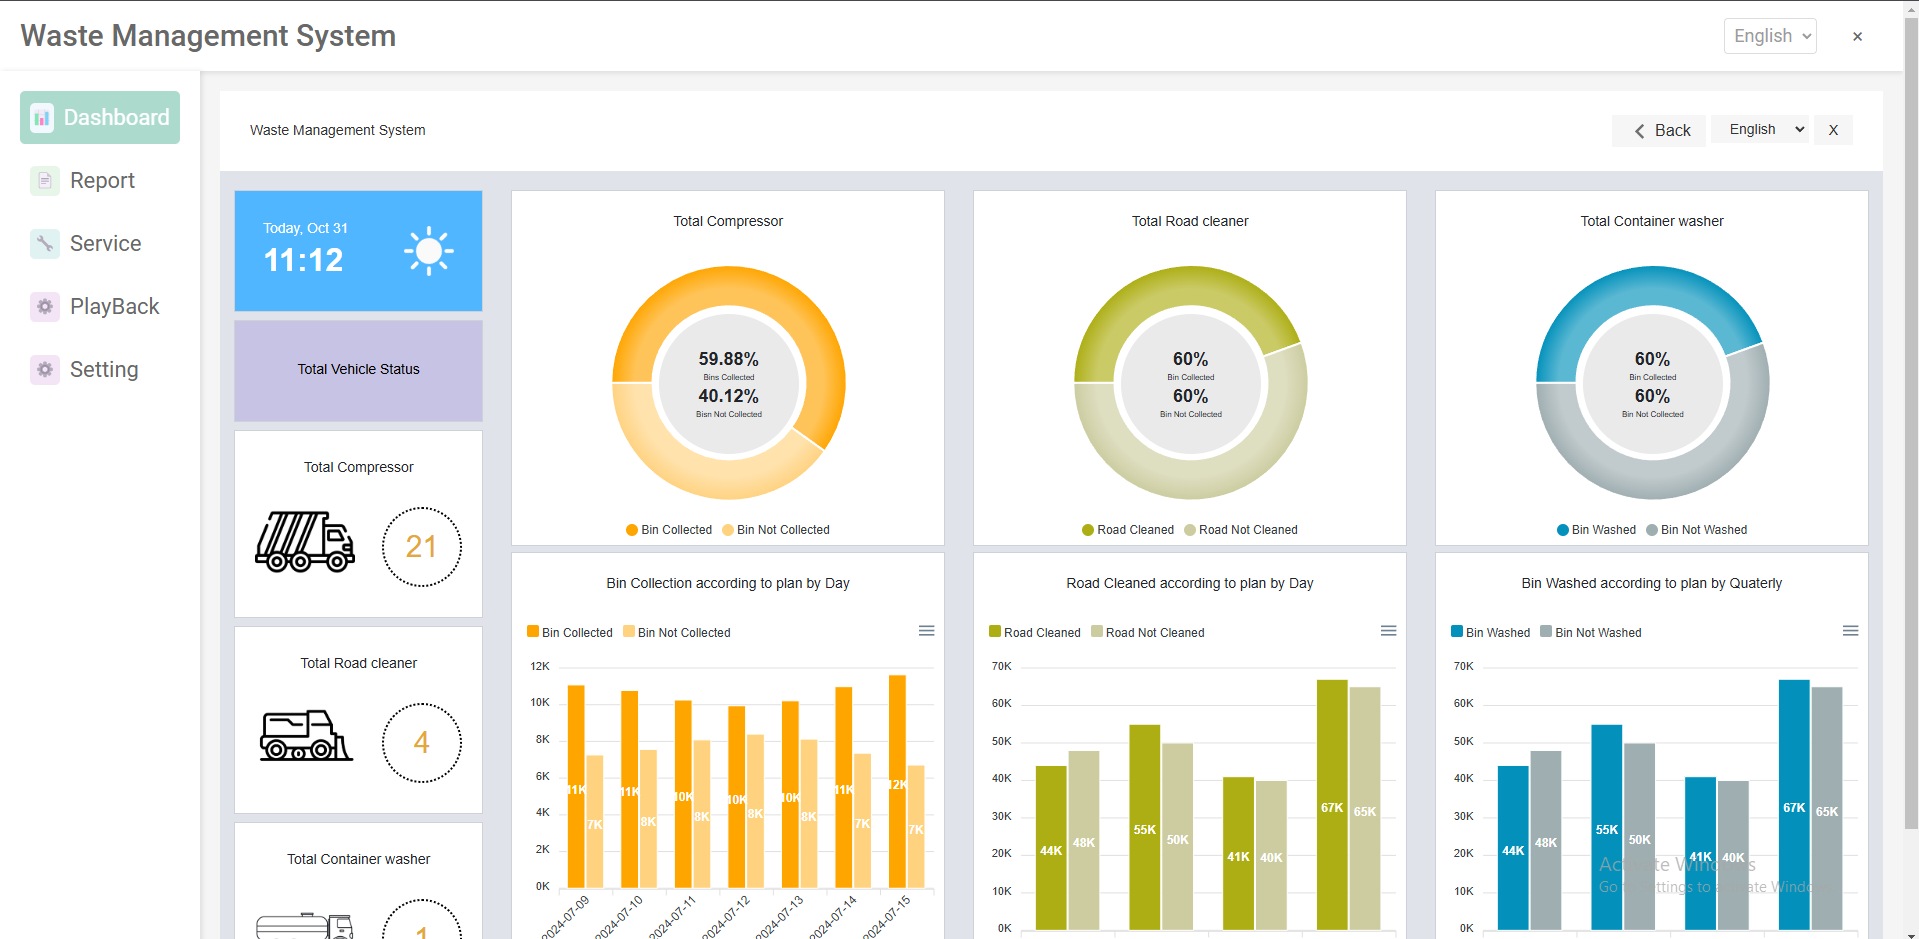This screenshot has width=1919, height=939.
Task: Open the Bin Washed chart hamburger menu
Action: (x=1851, y=631)
